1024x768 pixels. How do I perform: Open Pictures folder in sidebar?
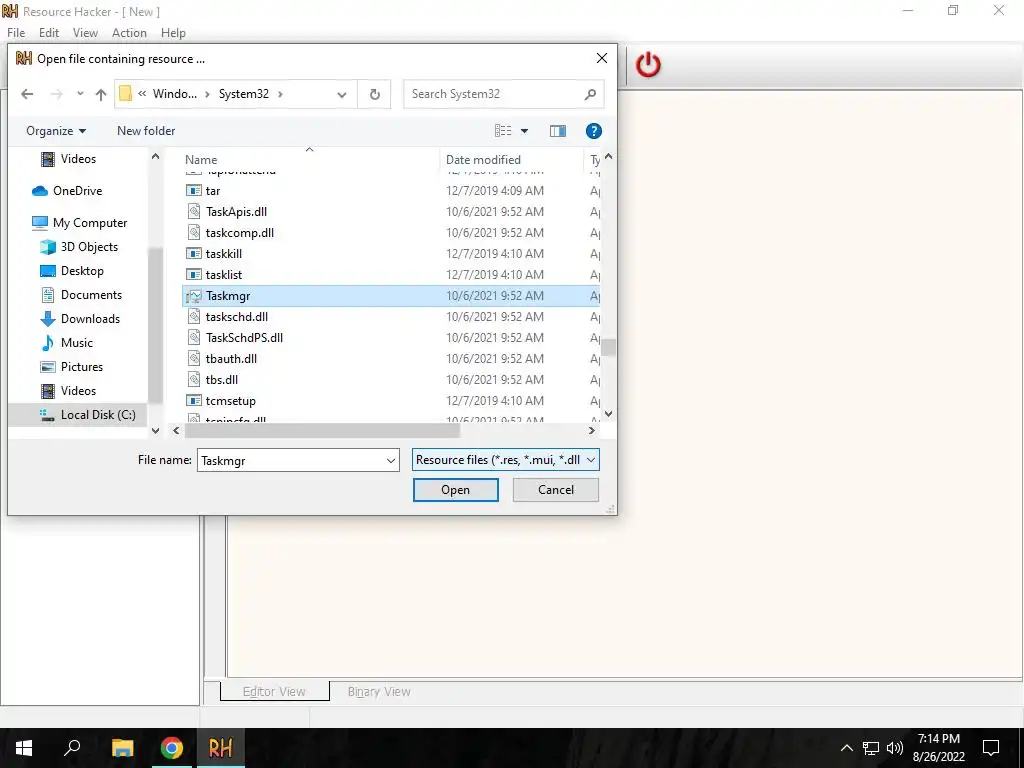pos(72,367)
